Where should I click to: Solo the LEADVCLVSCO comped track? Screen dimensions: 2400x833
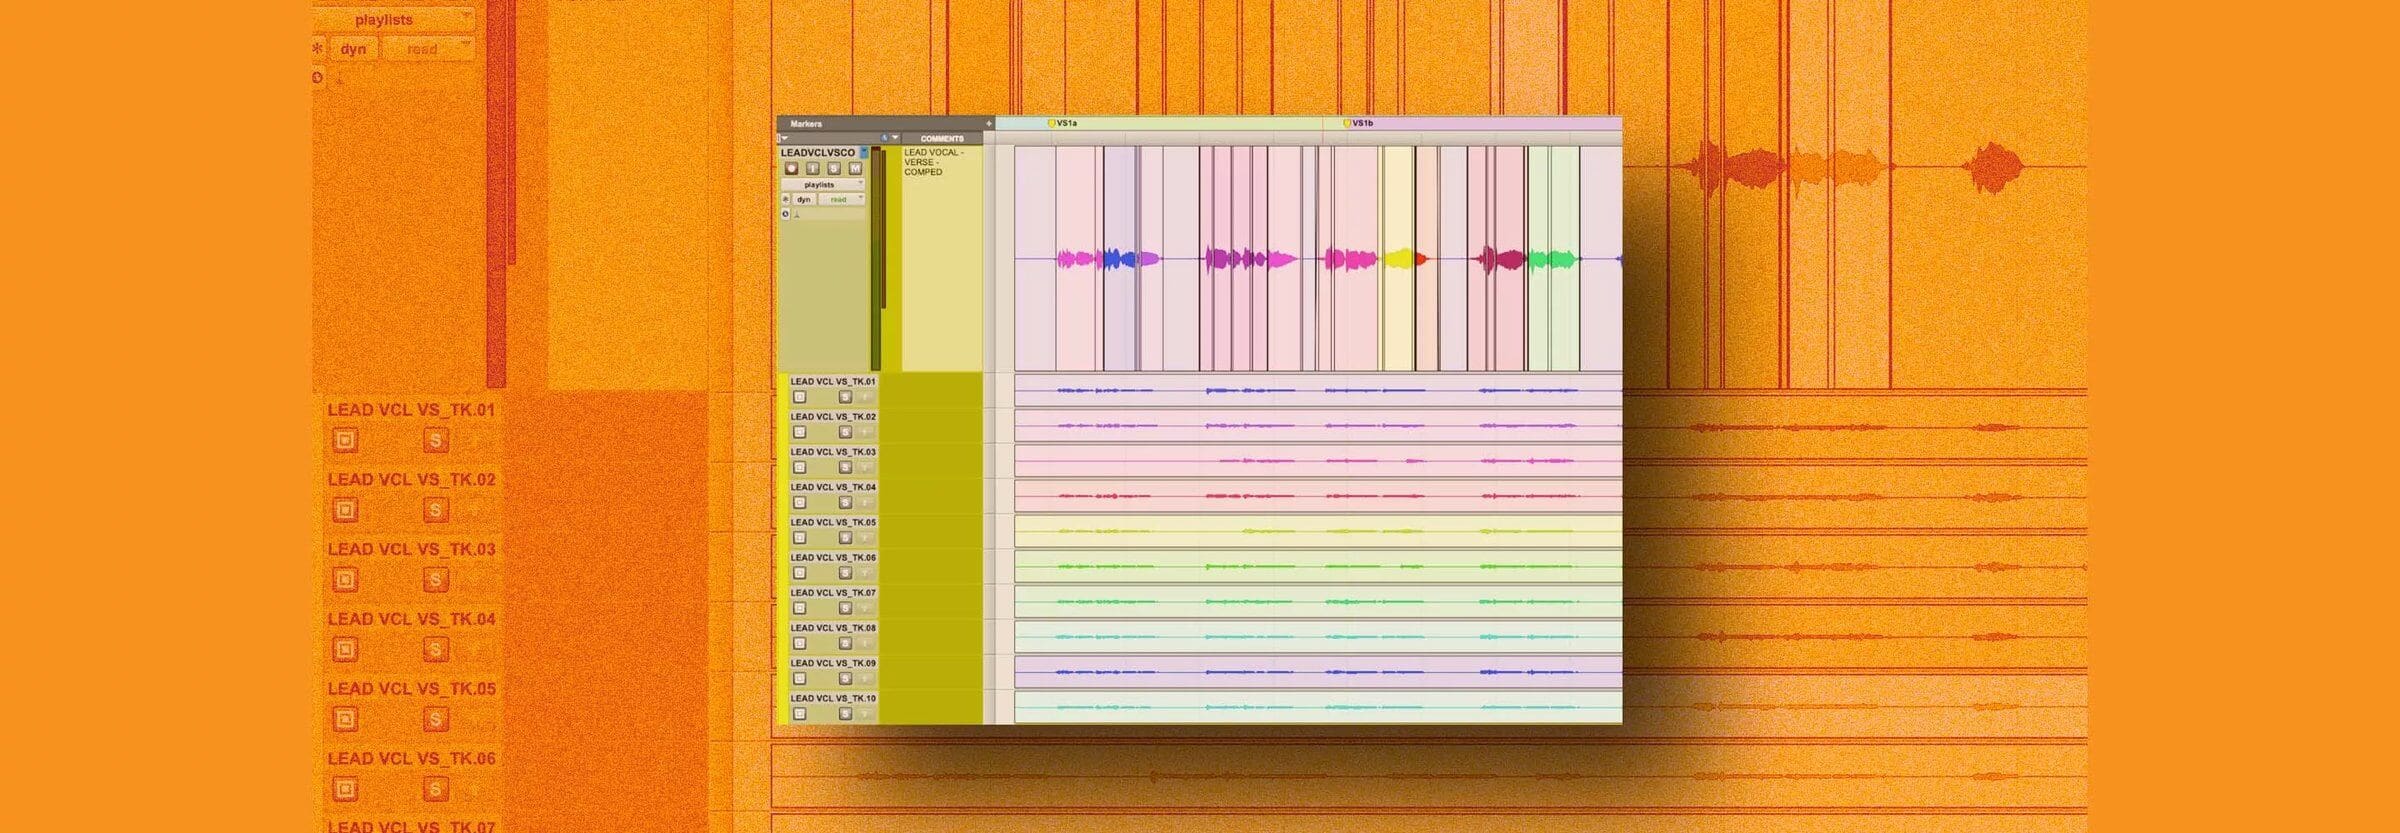pyautogui.click(x=834, y=168)
